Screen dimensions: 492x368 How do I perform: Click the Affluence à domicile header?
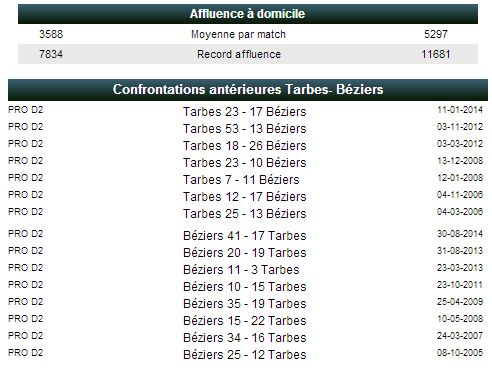[248, 14]
